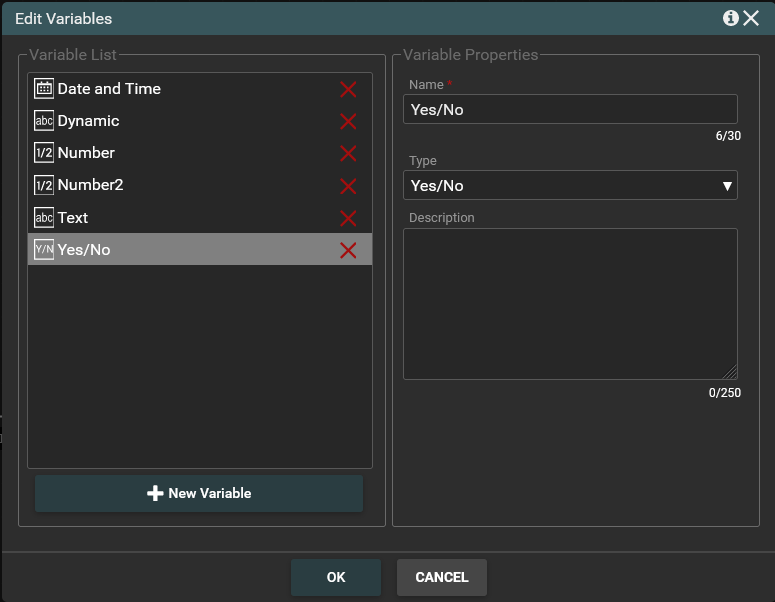Open the Type dropdown
The height and width of the screenshot is (602, 775).
coord(570,185)
